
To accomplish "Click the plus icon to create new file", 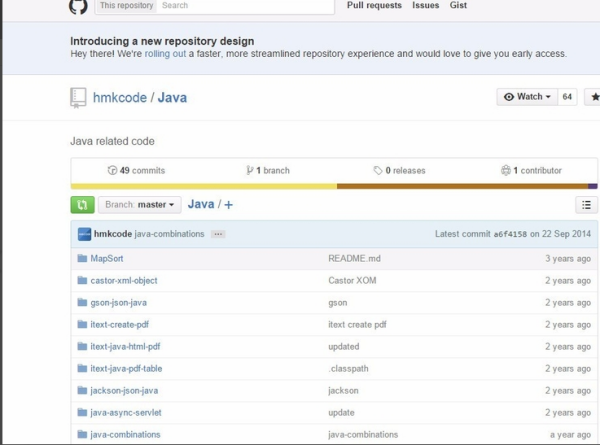I will (x=229, y=205).
